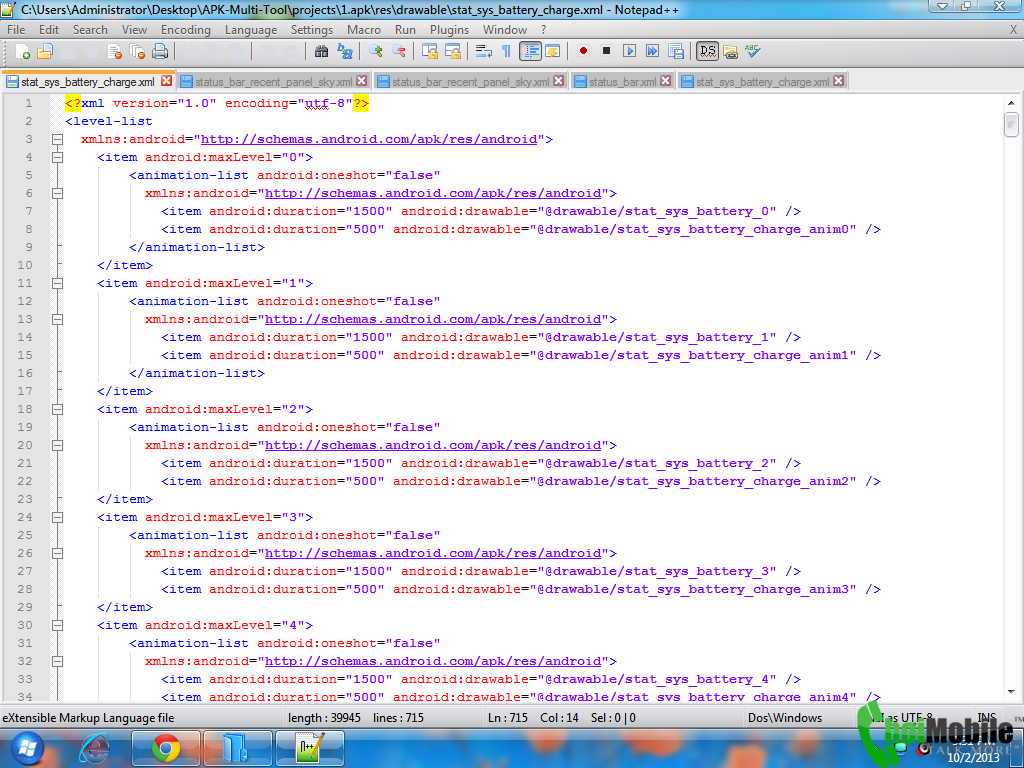Enable synchronize horizontal scrolling icon
This screenshot has height=768, width=1024.
click(x=453, y=51)
